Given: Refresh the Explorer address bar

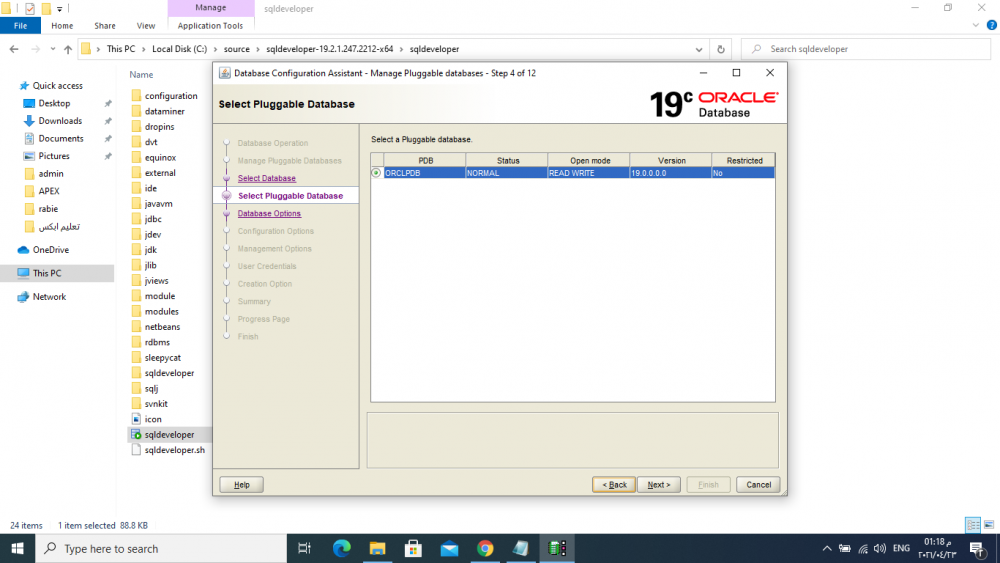Looking at the screenshot, I should [721, 49].
